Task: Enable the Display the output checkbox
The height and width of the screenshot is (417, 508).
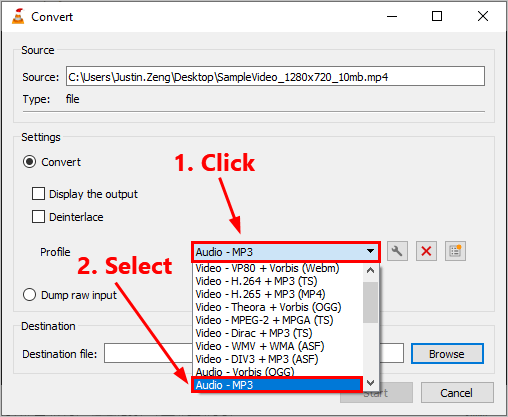Action: click(x=38, y=194)
